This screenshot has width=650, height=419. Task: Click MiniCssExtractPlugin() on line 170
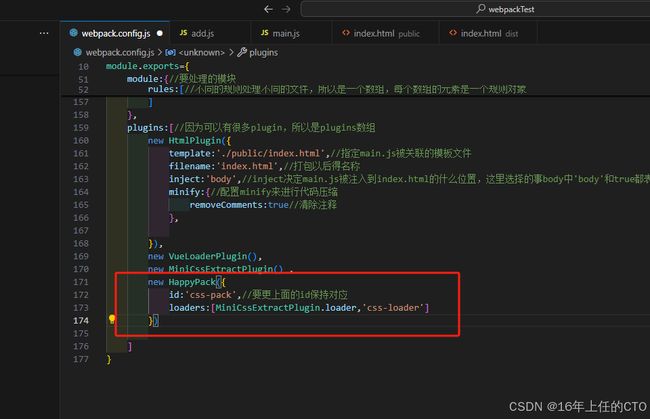[226, 269]
